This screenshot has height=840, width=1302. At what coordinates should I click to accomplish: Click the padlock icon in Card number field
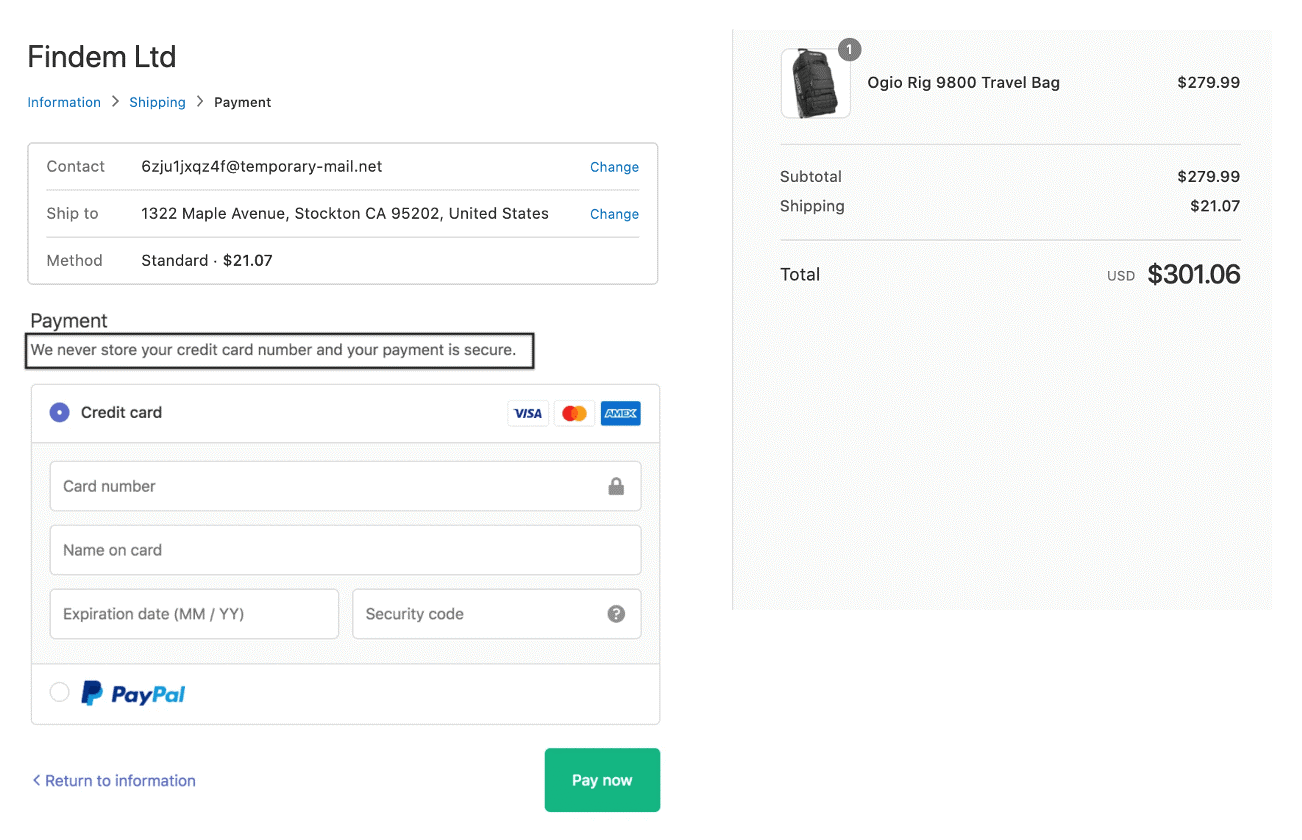pyautogui.click(x=616, y=486)
